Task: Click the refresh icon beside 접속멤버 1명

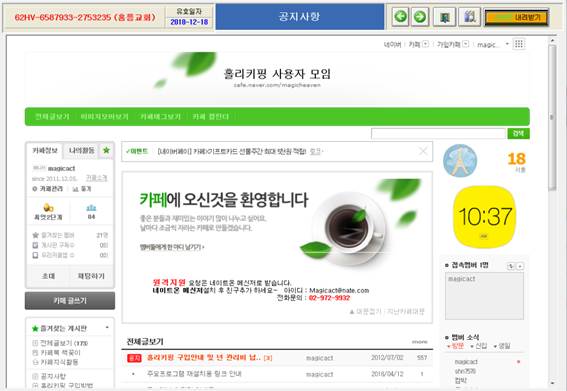Action: tap(511, 266)
